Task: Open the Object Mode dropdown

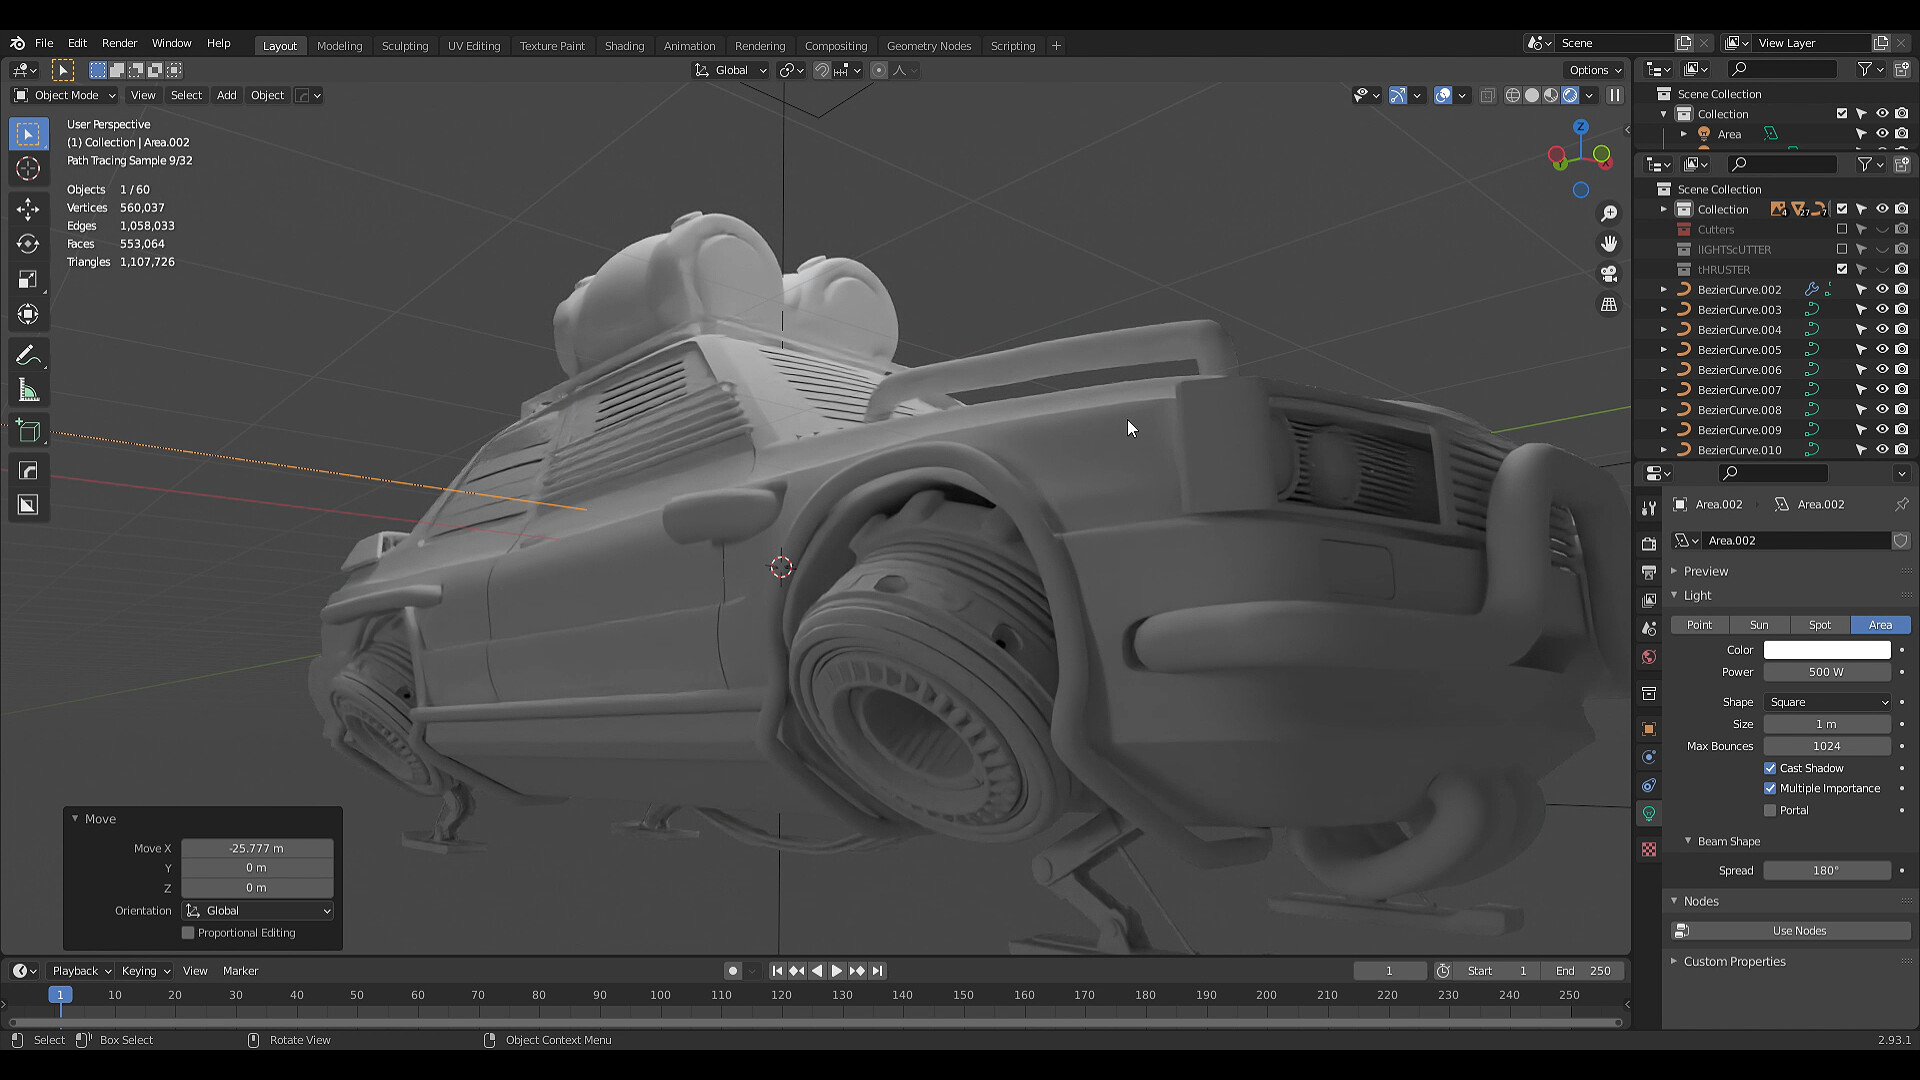Action: (65, 95)
